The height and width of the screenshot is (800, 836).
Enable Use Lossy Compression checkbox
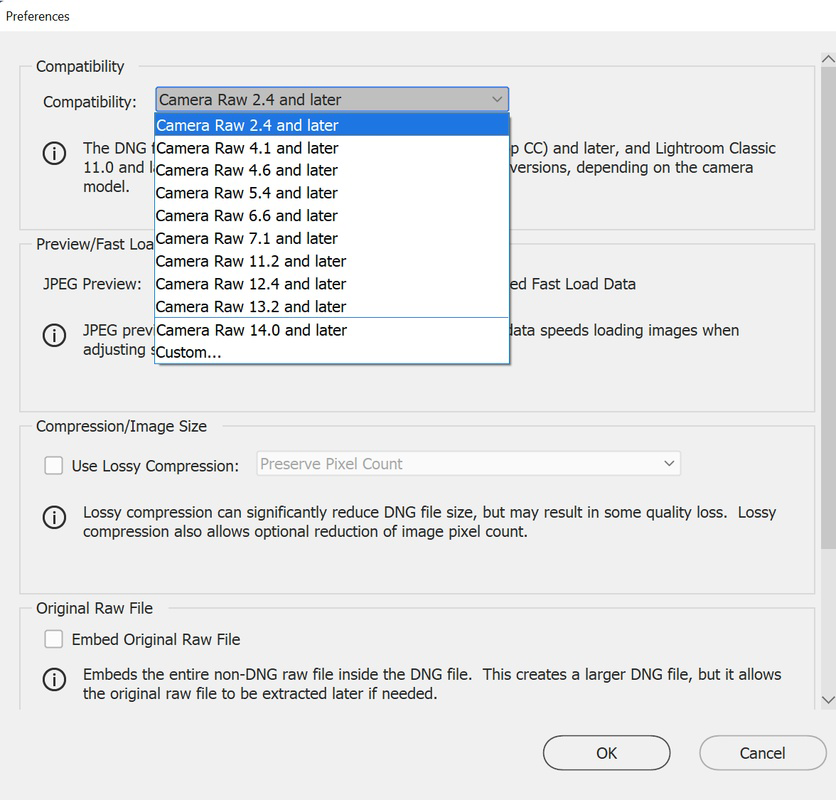[x=53, y=465]
